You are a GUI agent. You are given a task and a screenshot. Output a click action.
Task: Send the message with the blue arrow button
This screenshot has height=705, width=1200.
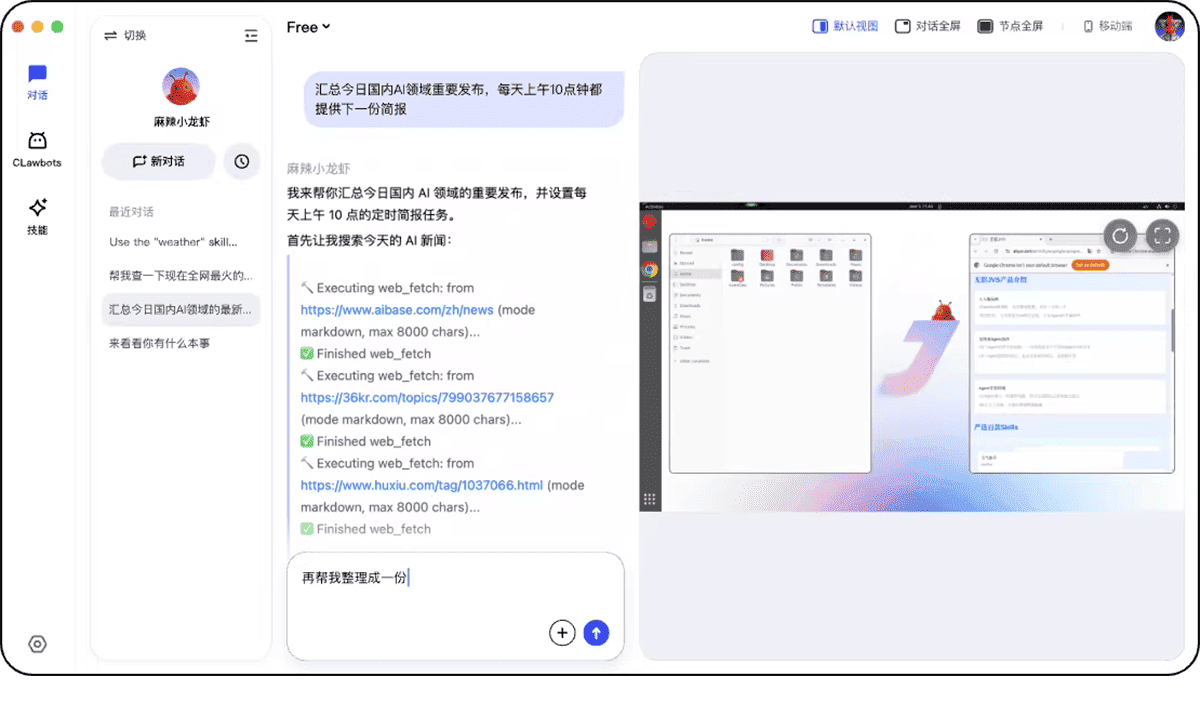point(596,632)
